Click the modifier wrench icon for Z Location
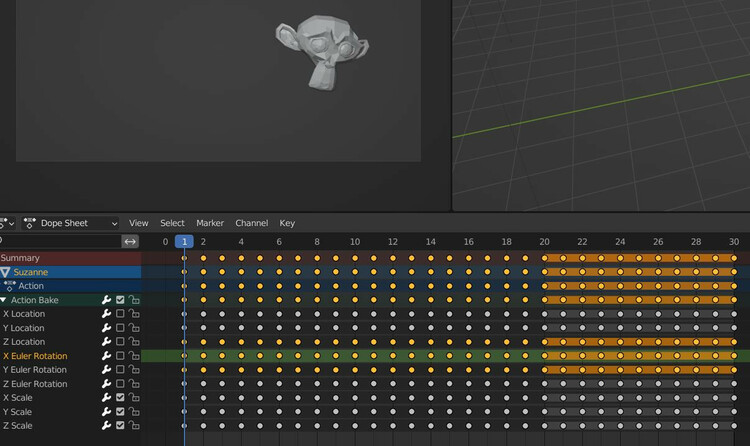 click(x=106, y=342)
